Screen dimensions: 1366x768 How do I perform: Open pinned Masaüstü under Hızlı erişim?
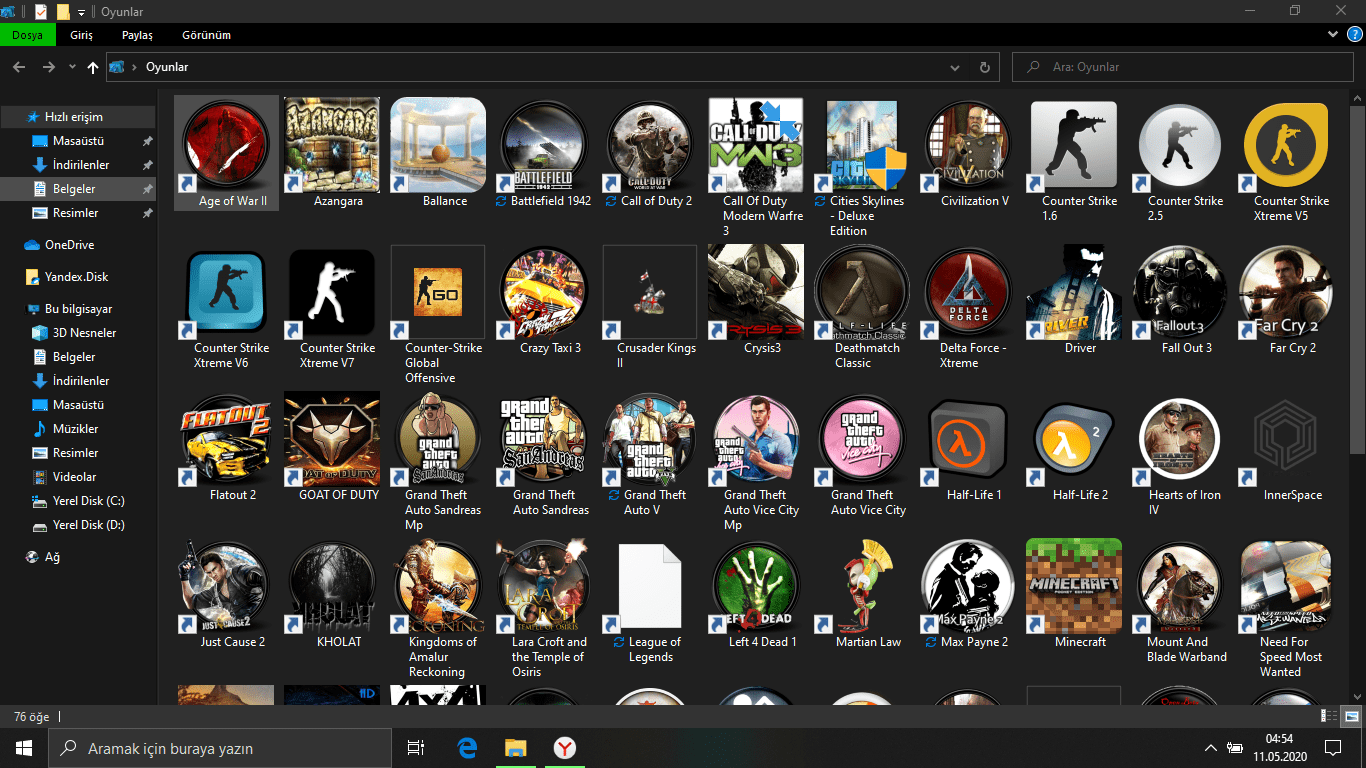click(78, 141)
